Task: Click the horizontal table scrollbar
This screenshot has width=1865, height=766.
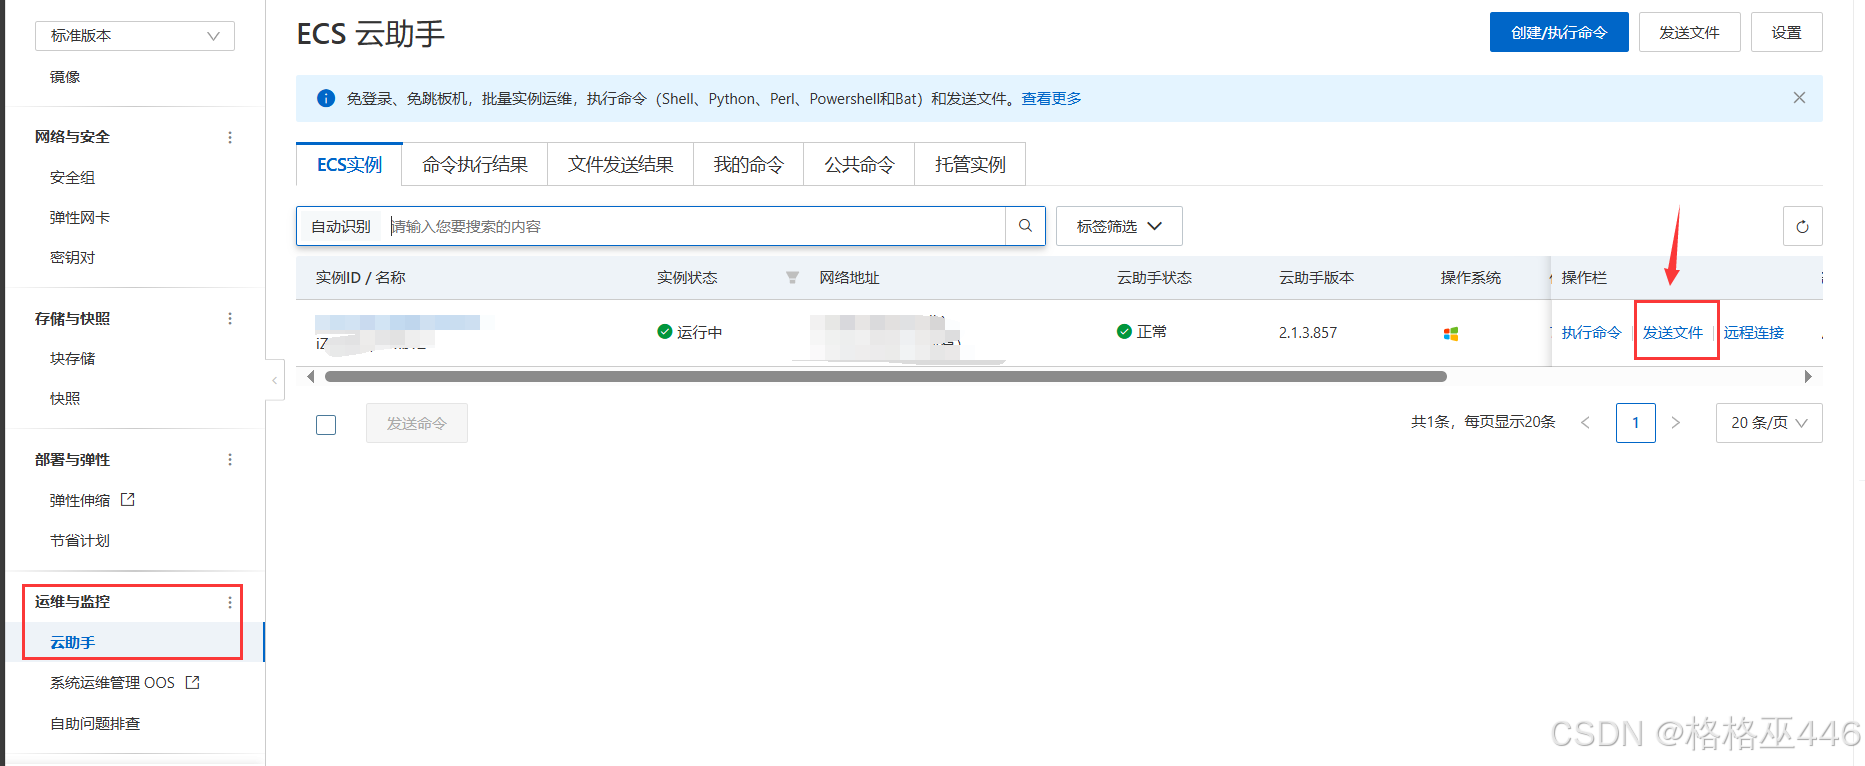Action: 885,377
